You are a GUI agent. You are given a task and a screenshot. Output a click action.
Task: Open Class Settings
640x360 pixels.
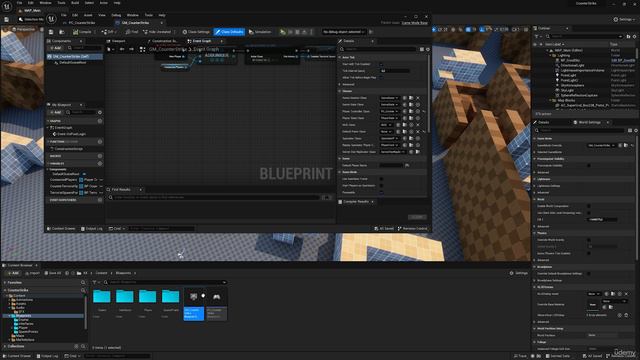coord(196,32)
